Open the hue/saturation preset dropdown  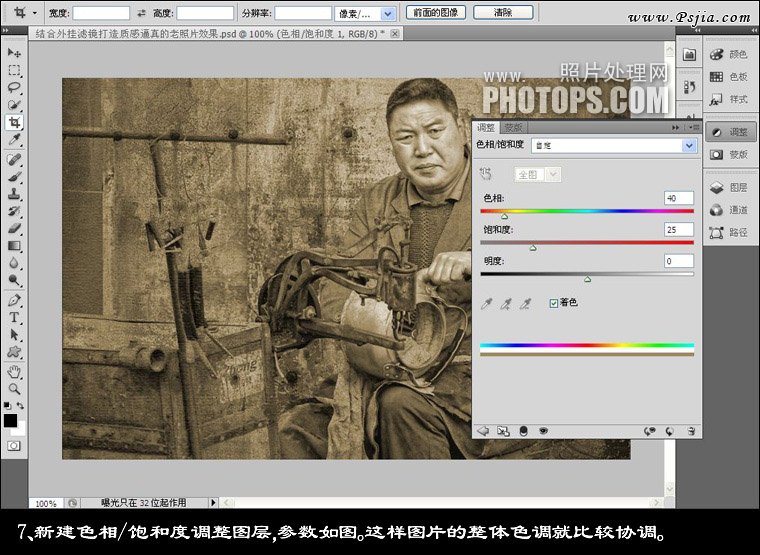coord(688,145)
